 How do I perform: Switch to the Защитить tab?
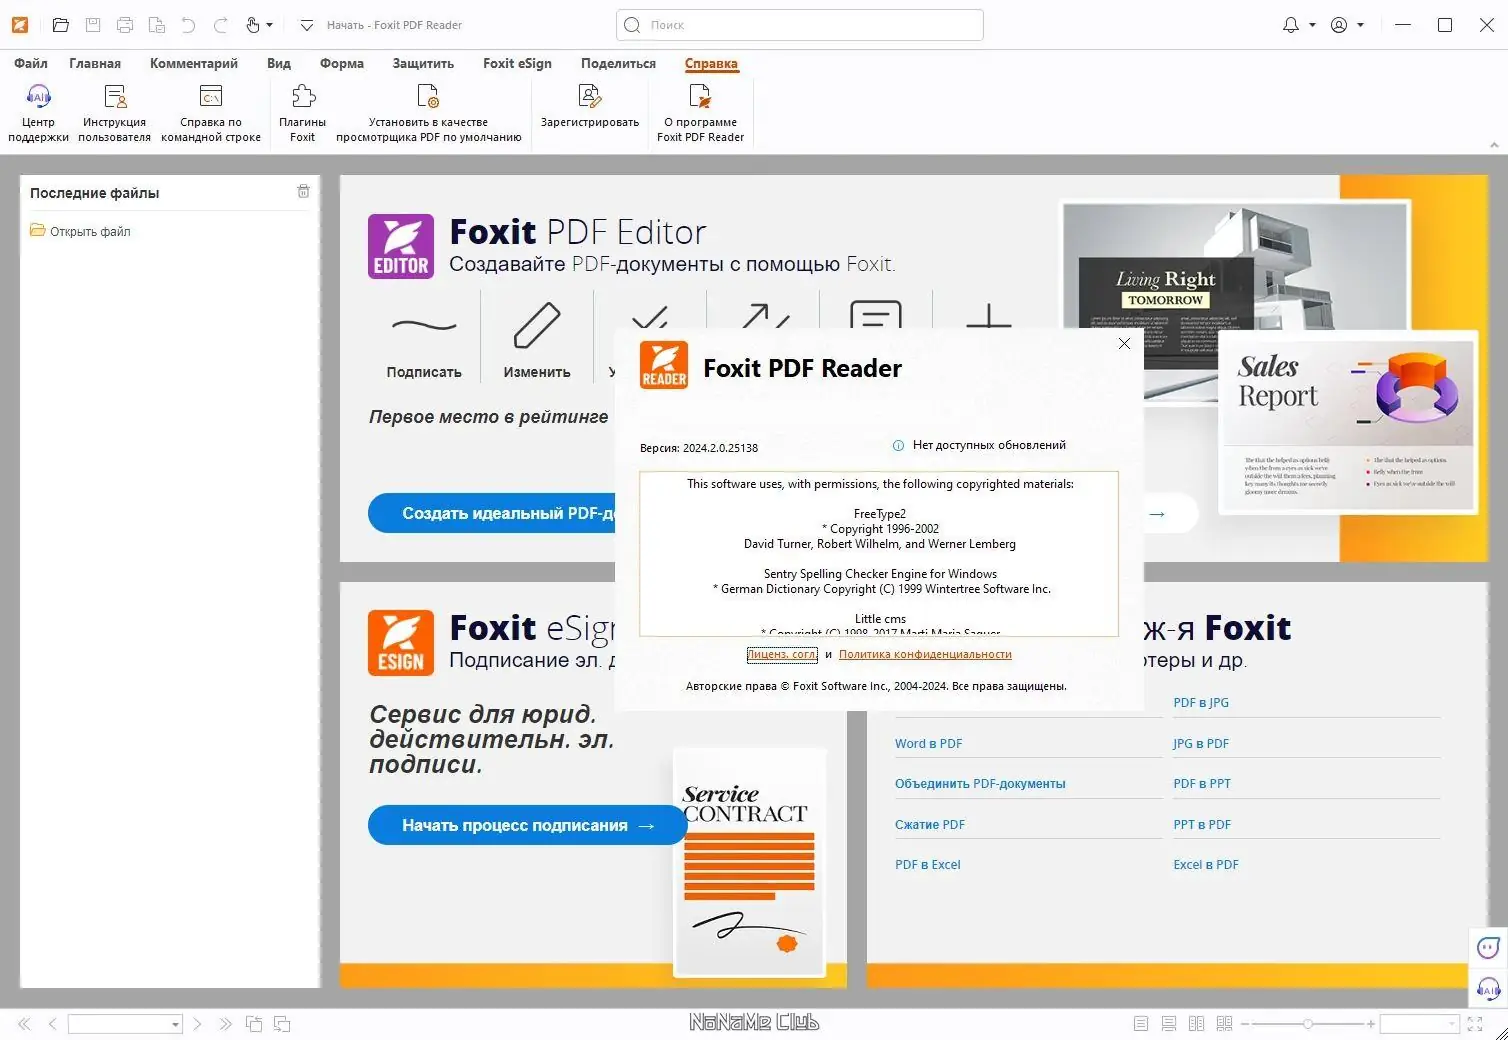pos(423,63)
